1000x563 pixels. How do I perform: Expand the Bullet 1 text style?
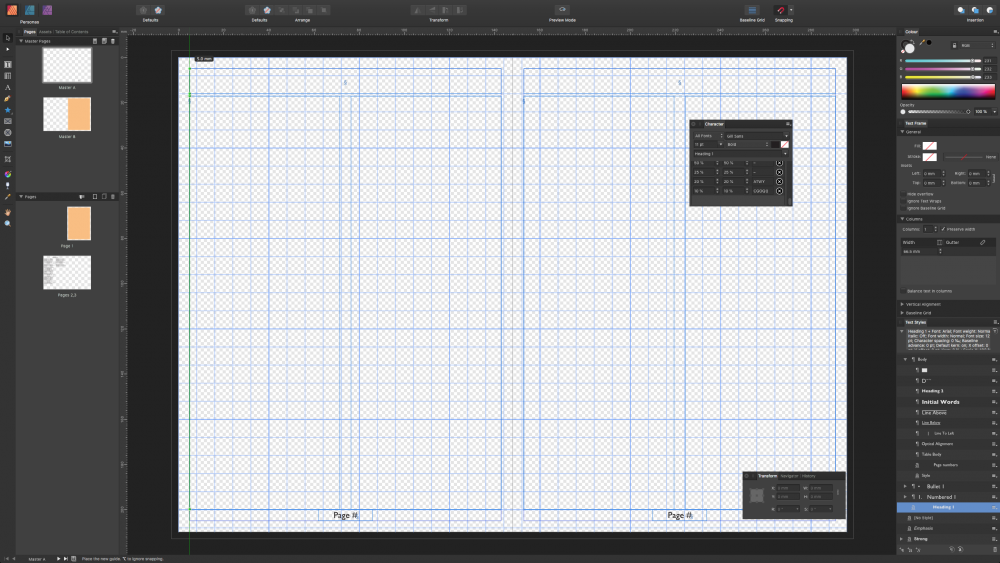906,486
